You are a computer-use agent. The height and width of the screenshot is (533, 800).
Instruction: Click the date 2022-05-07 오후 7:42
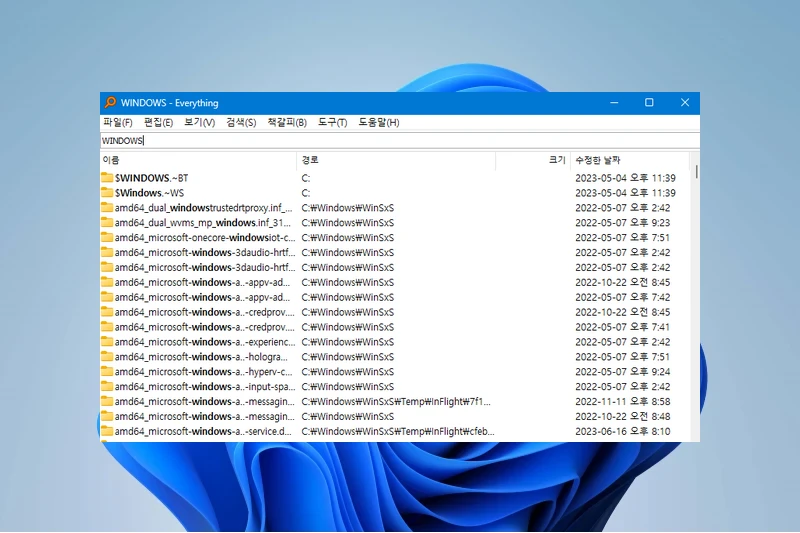click(x=622, y=297)
